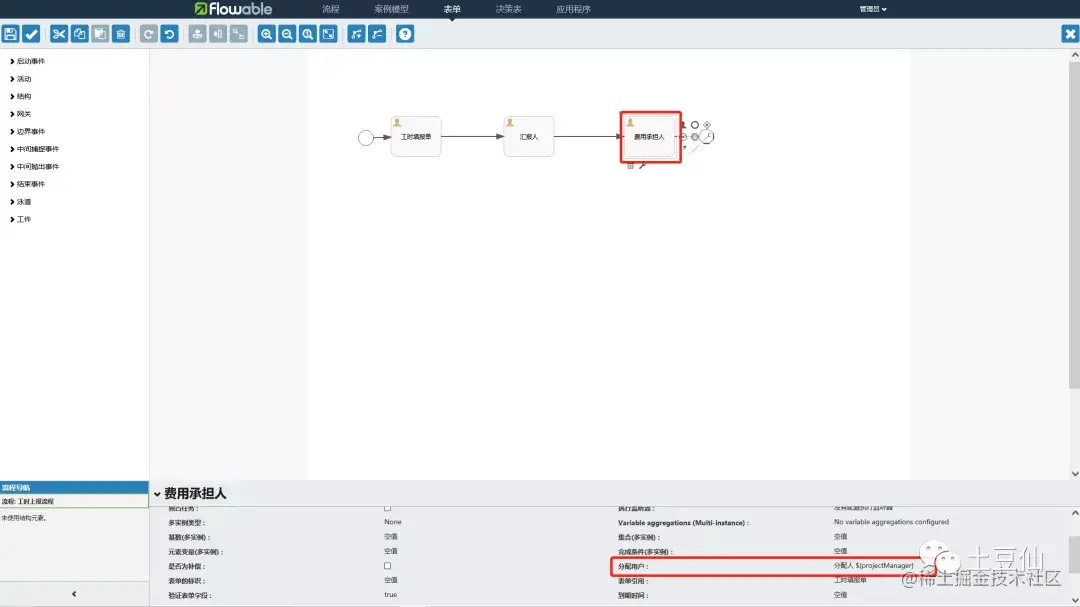Screen dimensions: 1080x607
Task: Collapse the left palette with the arrow
Action: pos(74,594)
